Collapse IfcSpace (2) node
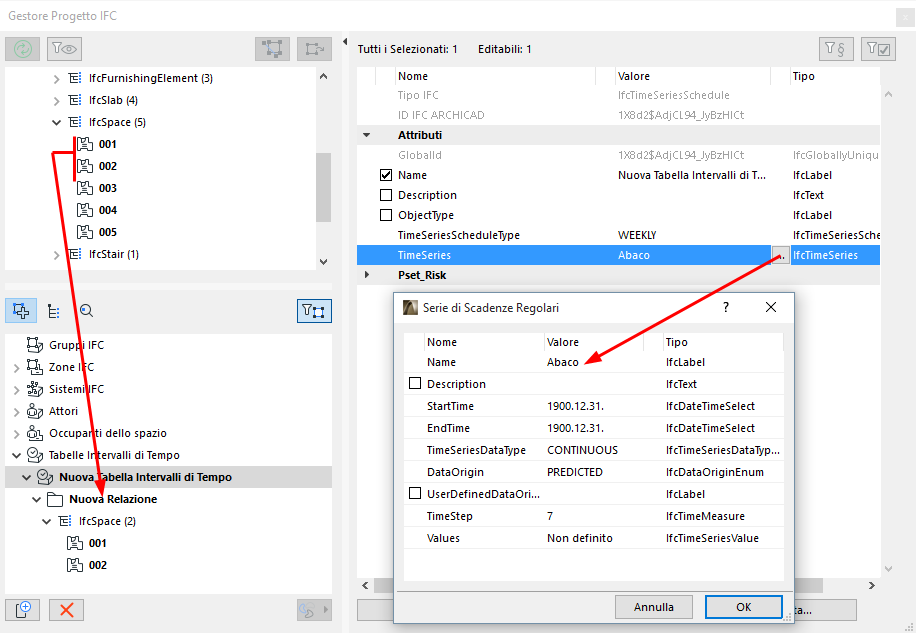Screen dimensions: 916x633 click(x=46, y=521)
